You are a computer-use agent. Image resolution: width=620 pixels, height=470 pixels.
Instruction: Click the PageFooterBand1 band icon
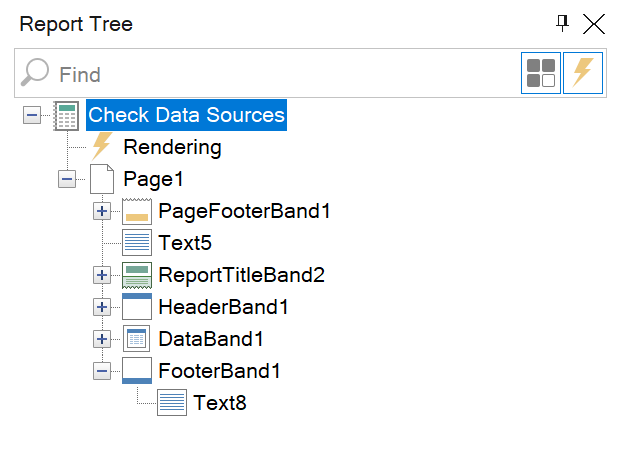click(136, 211)
